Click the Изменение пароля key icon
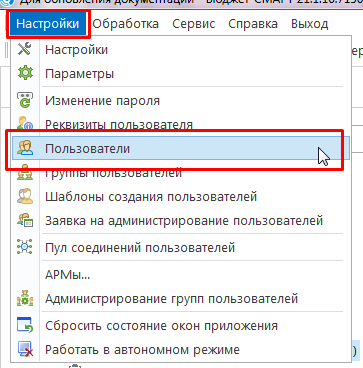Screen dimensions: 363x368 pos(25,101)
